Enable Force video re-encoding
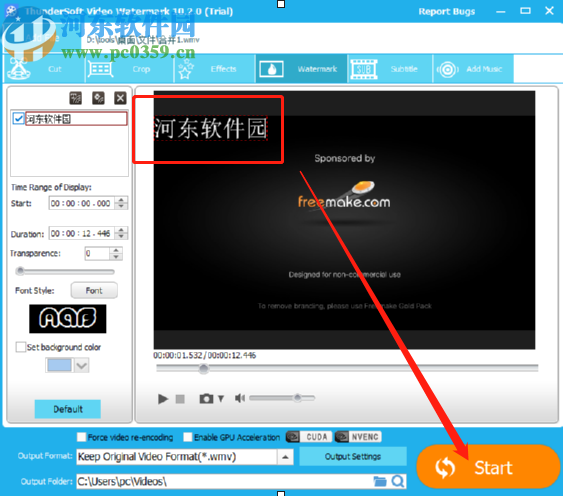This screenshot has width=563, height=496. point(82,437)
